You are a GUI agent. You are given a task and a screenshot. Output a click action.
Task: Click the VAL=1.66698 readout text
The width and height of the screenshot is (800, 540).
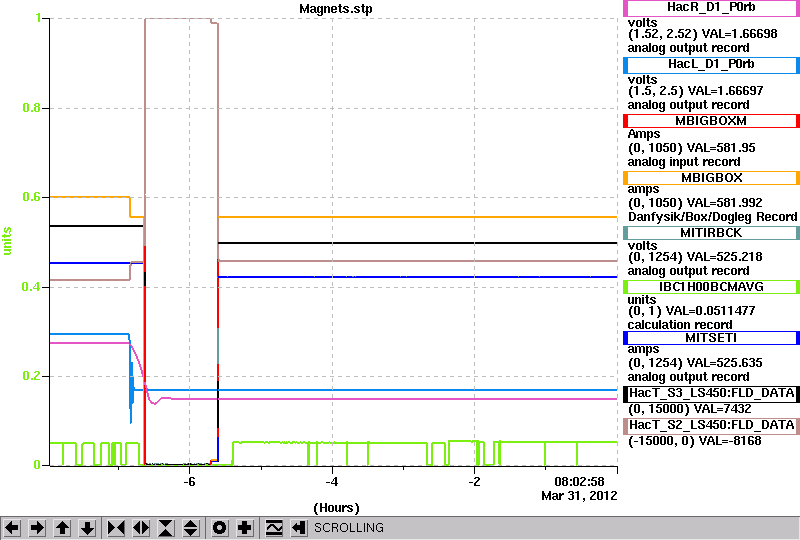[x=740, y=34]
